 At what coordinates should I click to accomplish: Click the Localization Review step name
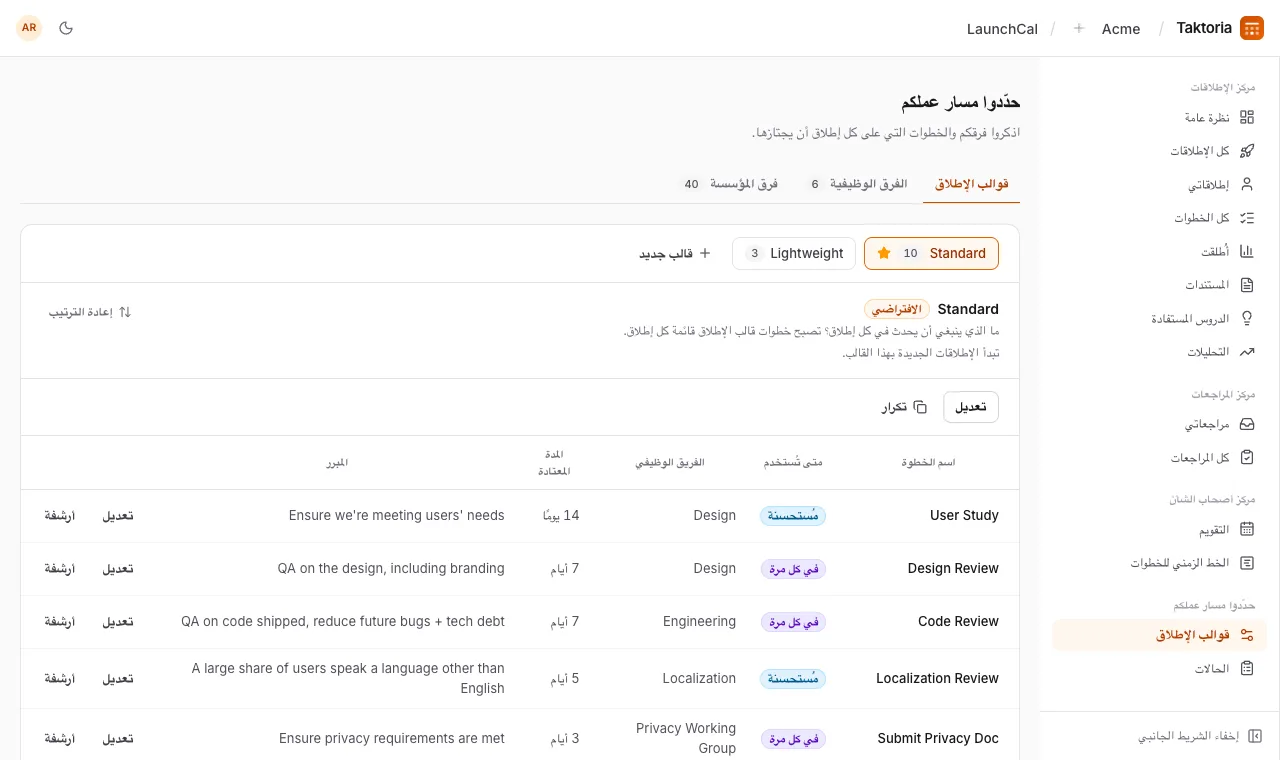pos(937,679)
